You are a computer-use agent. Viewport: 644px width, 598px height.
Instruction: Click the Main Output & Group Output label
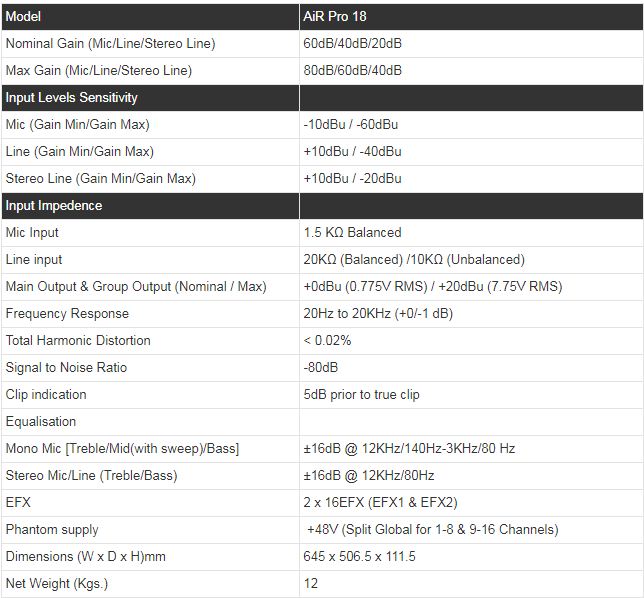[x=136, y=287]
